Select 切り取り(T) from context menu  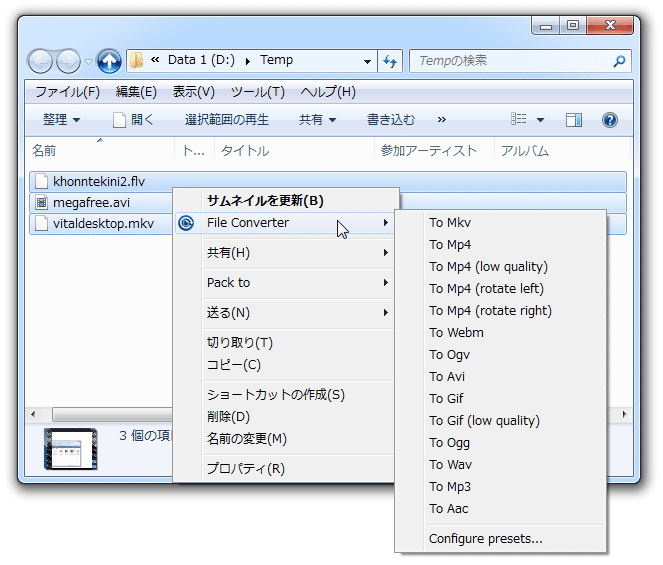click(x=285, y=343)
